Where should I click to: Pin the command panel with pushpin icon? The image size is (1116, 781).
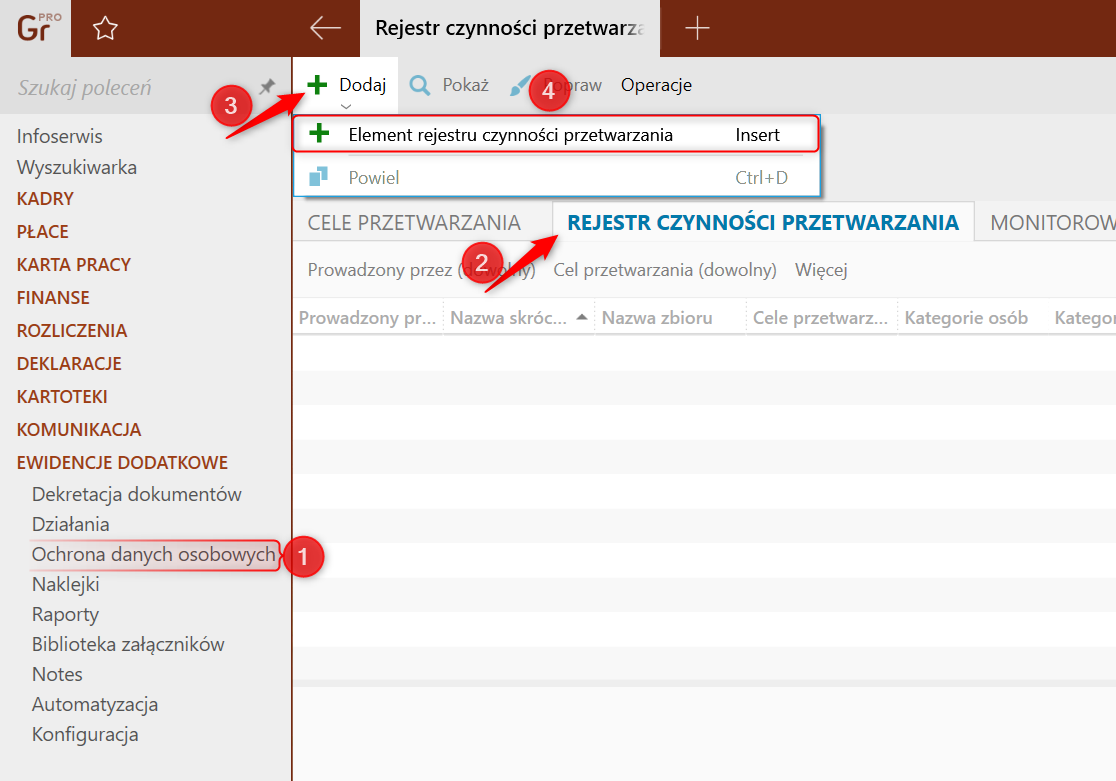click(267, 87)
